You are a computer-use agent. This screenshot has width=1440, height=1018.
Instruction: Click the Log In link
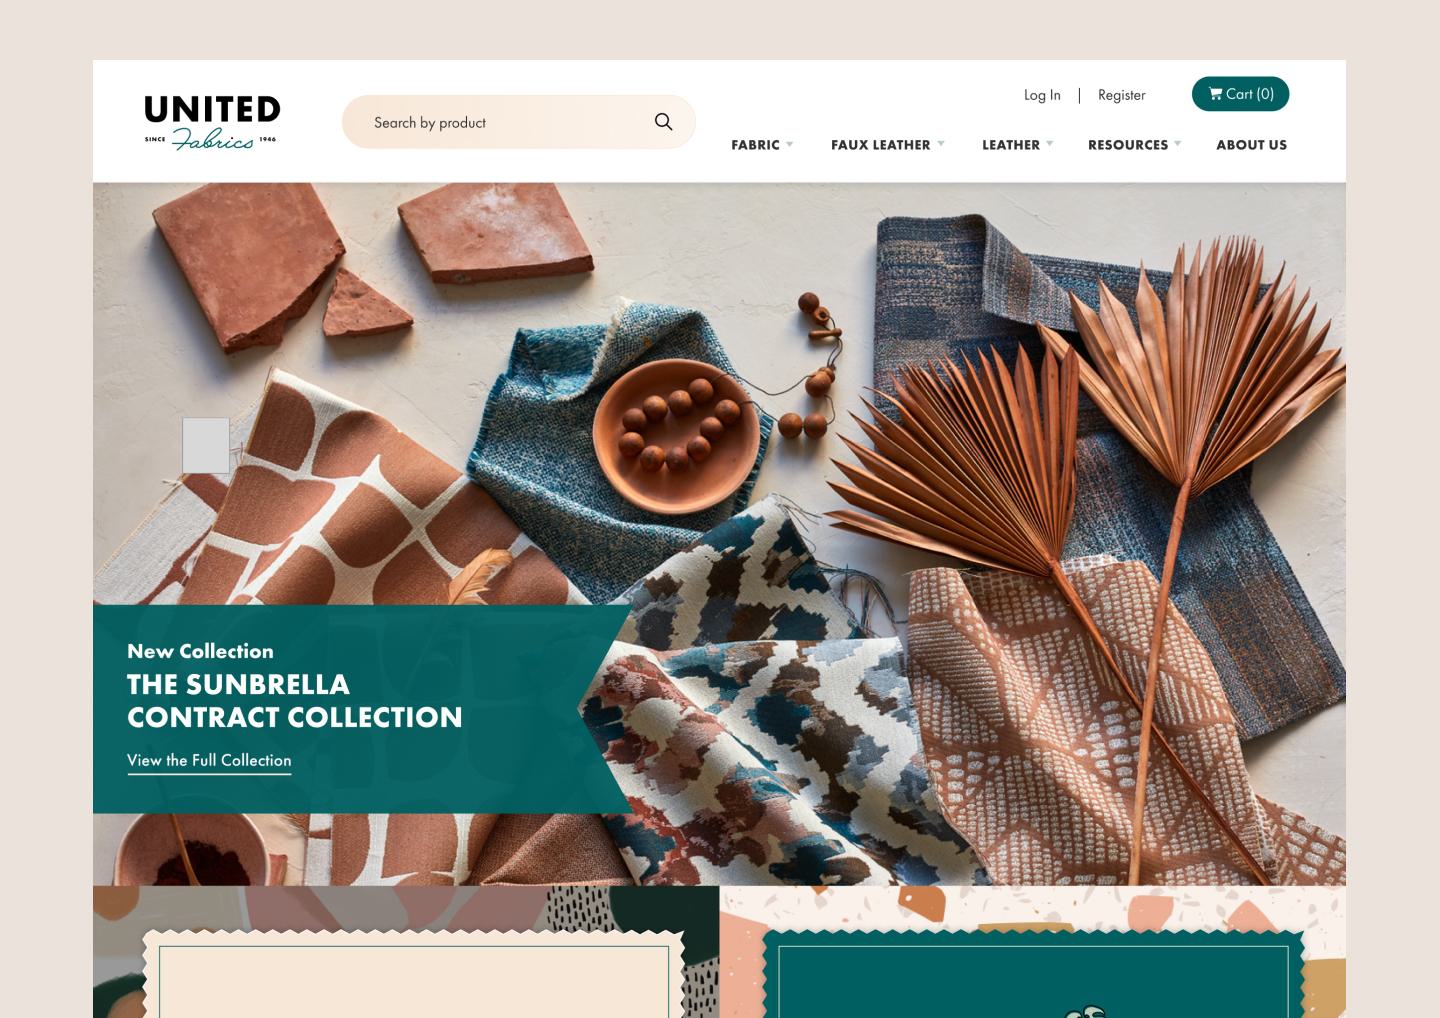click(x=1042, y=95)
